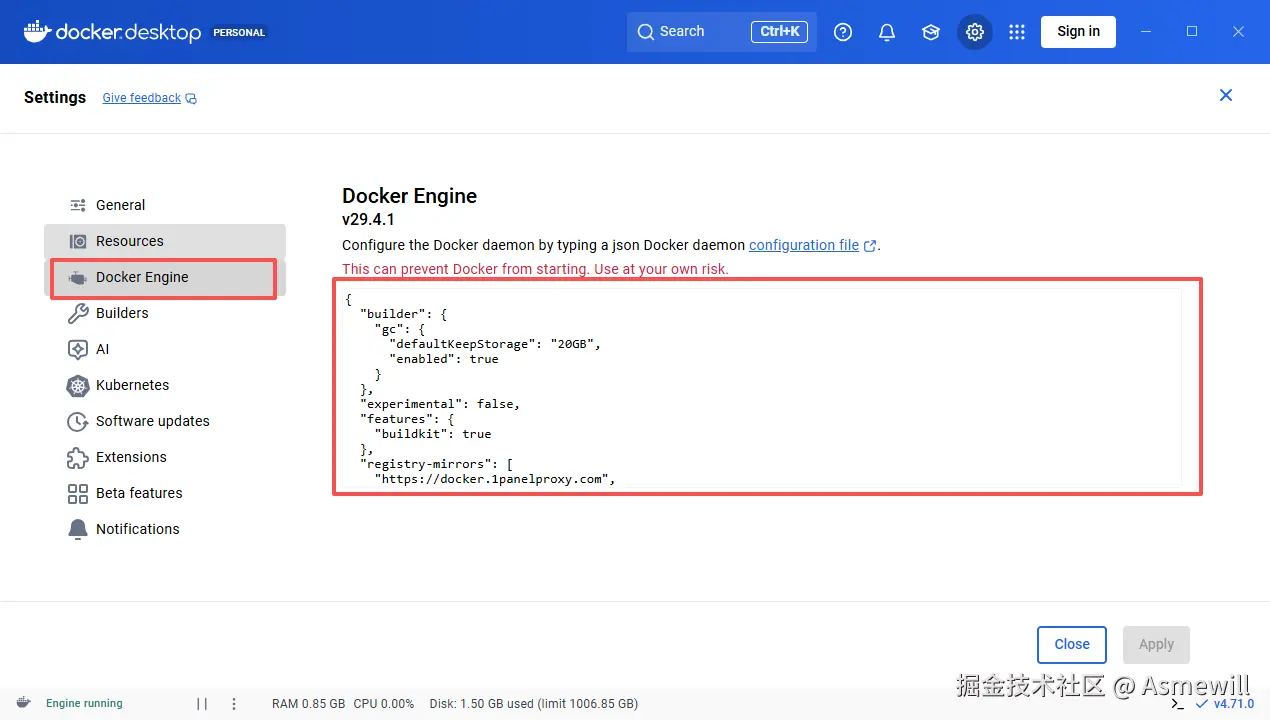Viewport: 1270px width, 720px height.
Task: Pause the engine via status bar pause icon
Action: 202,704
